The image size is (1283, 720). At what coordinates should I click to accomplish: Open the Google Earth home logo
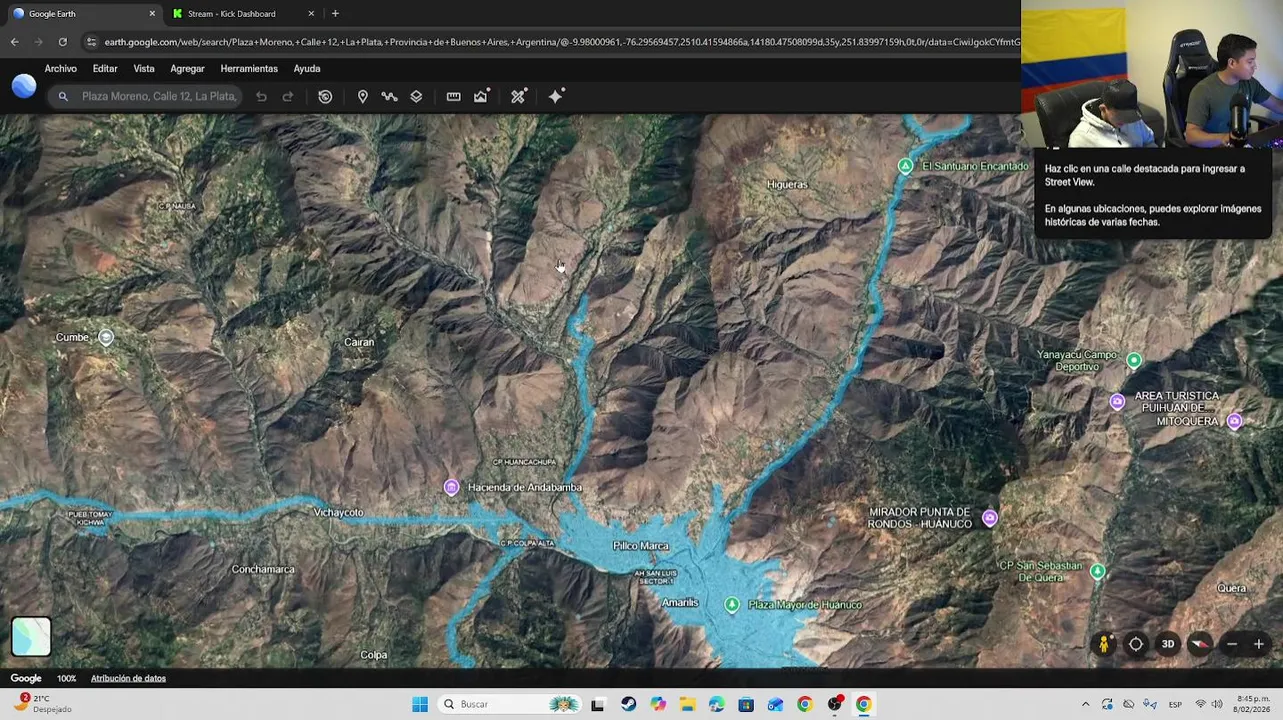[24, 86]
